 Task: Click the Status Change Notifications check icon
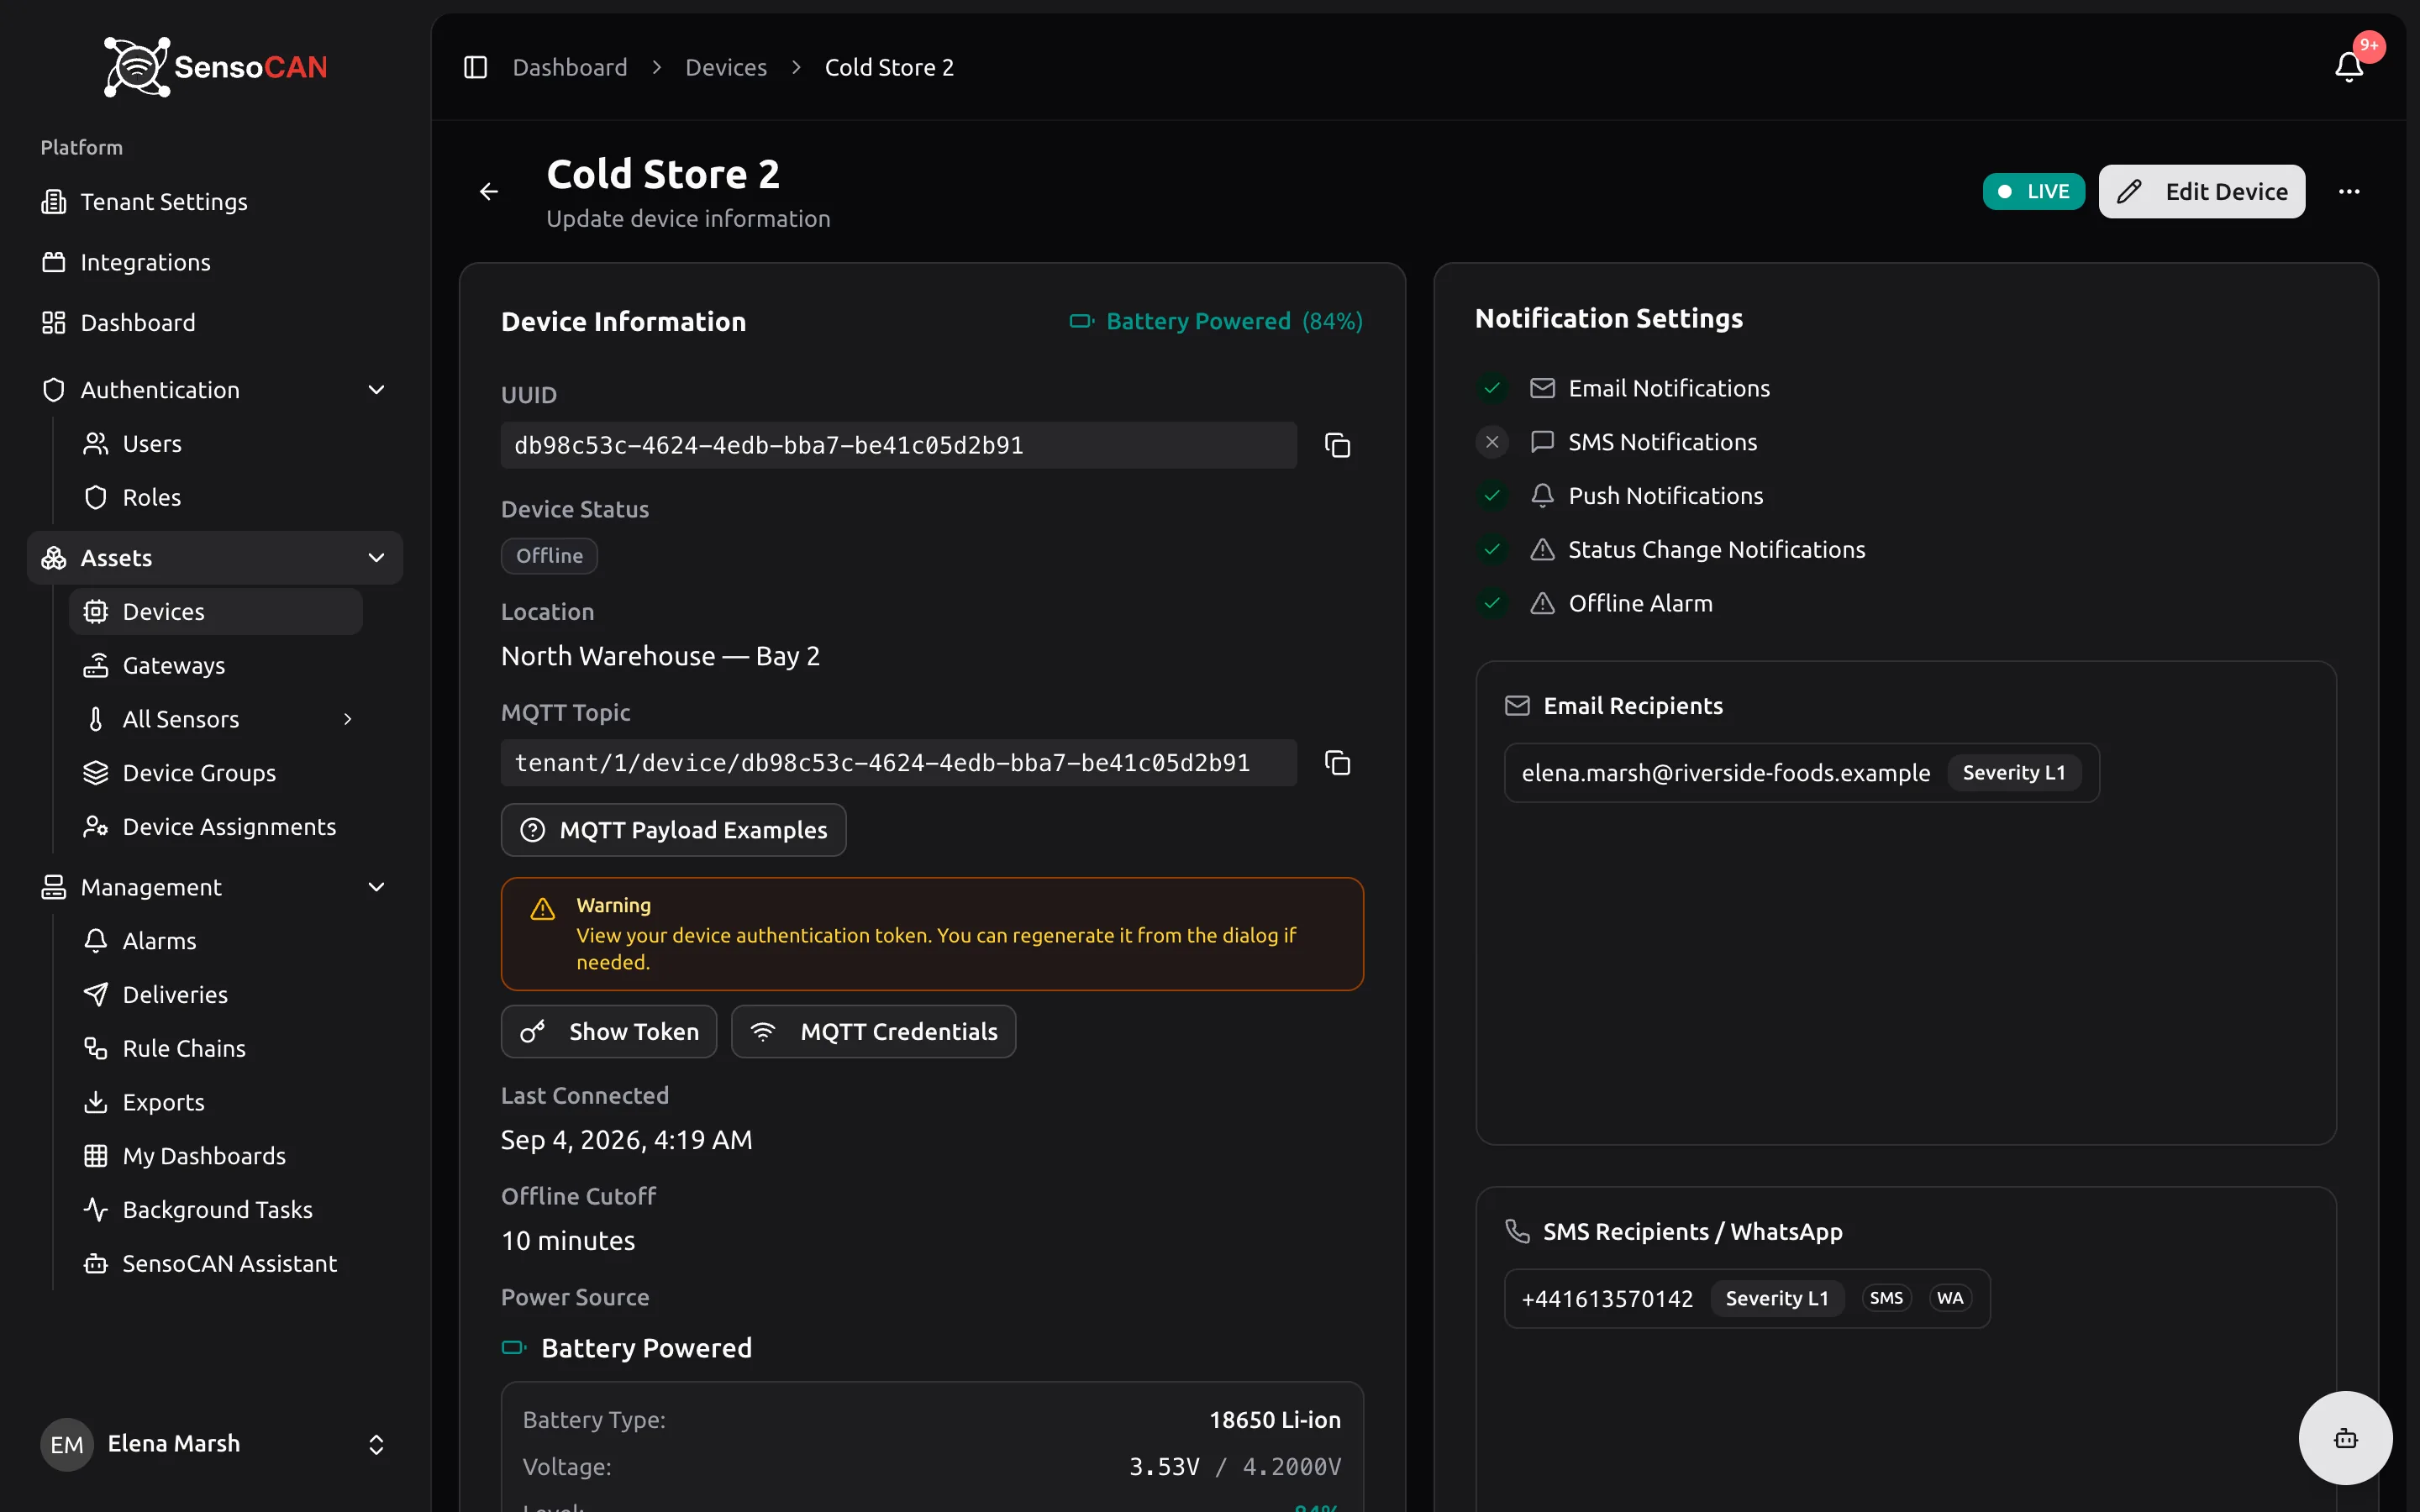pyautogui.click(x=1492, y=549)
